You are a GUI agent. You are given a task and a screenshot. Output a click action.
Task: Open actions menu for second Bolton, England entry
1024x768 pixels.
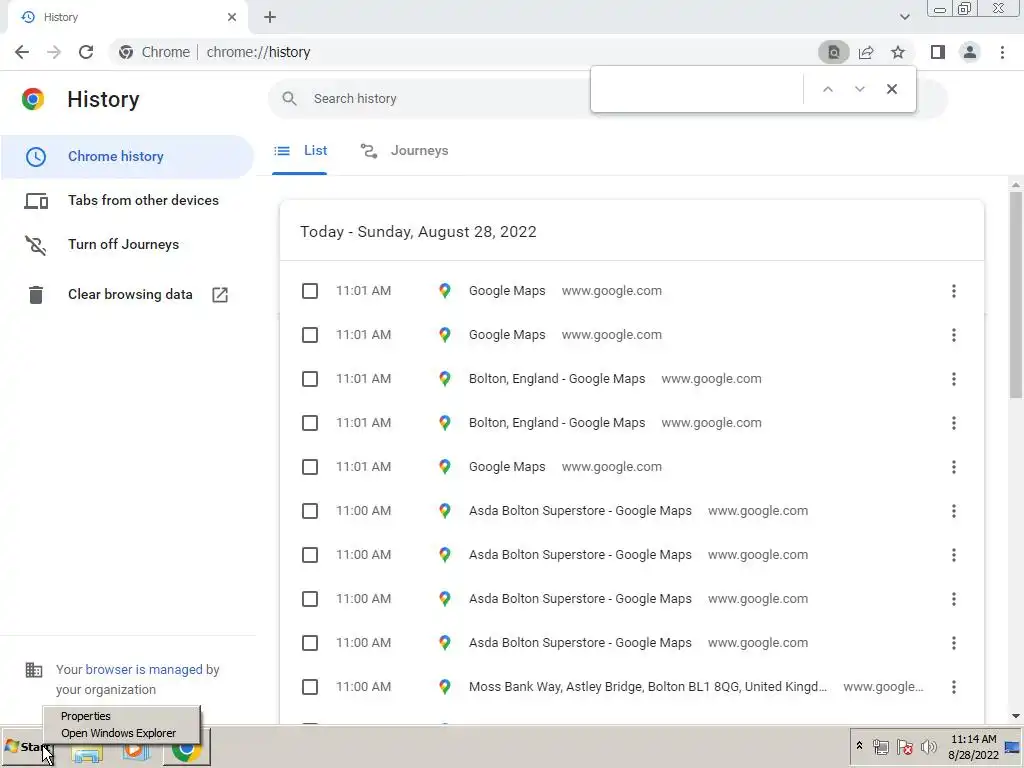953,423
